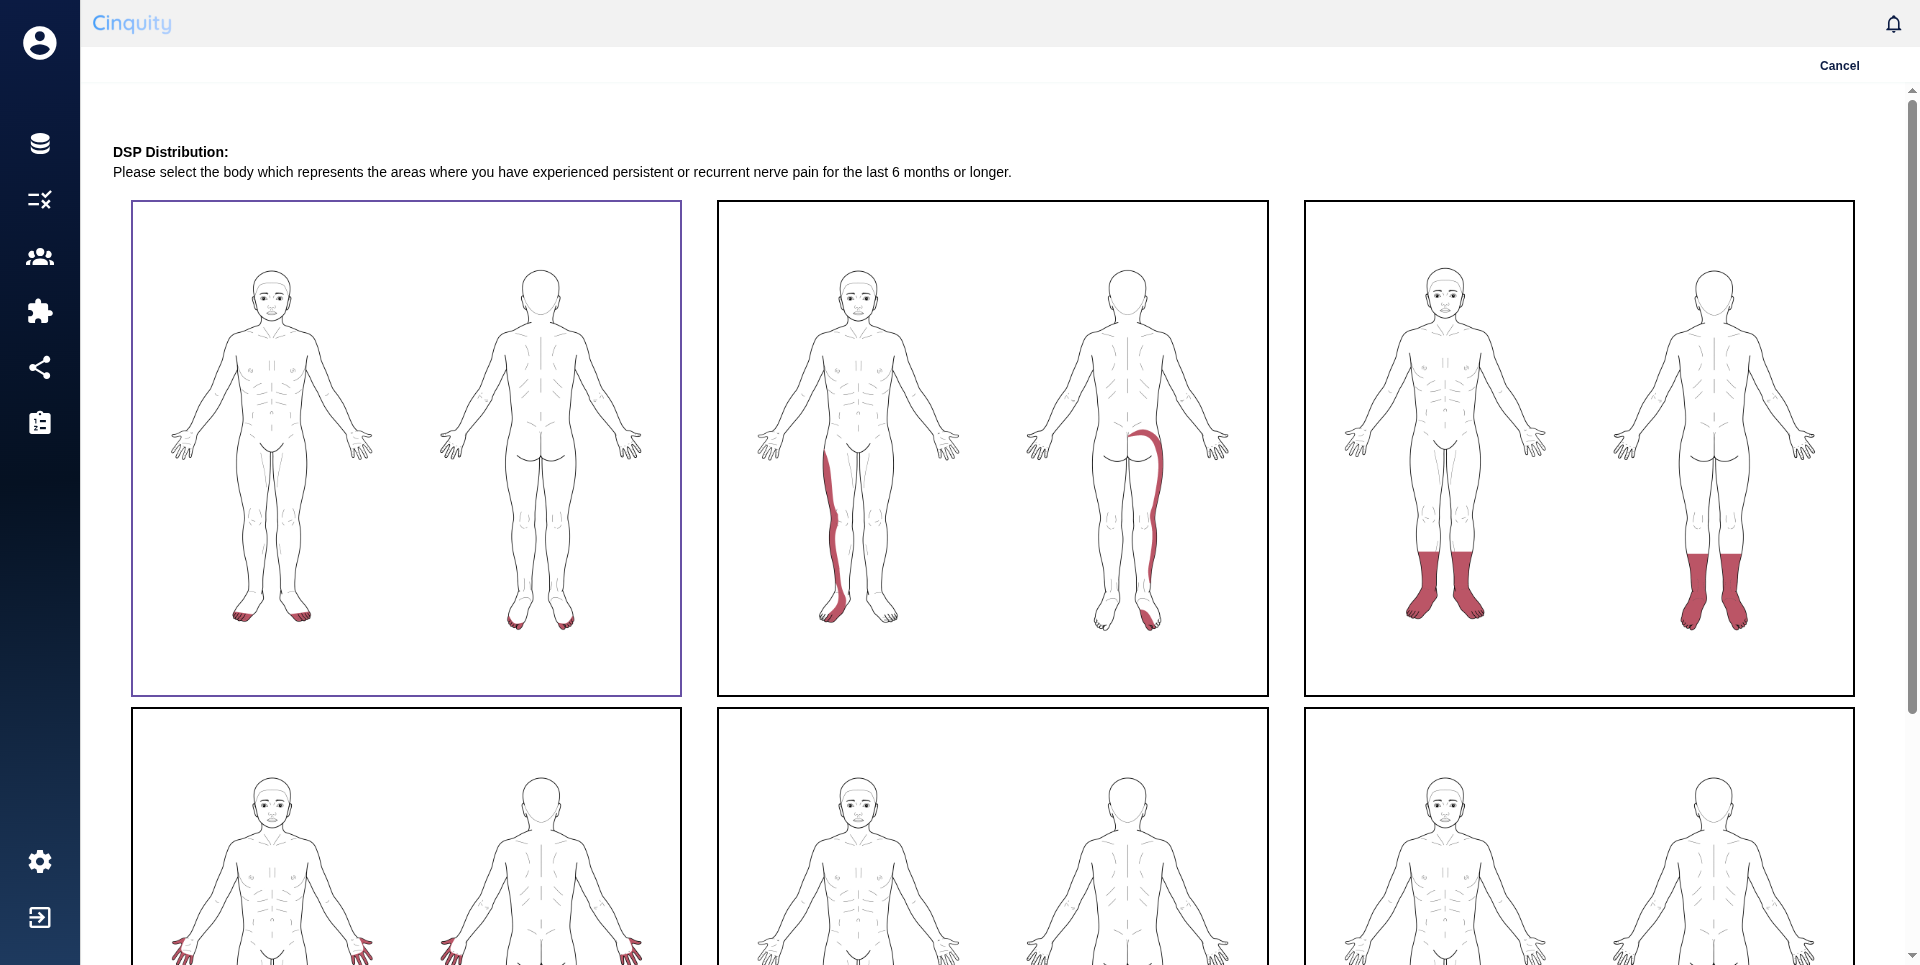The image size is (1920, 965).
Task: Click the scrollbar down arrow
Action: pyautogui.click(x=1912, y=956)
